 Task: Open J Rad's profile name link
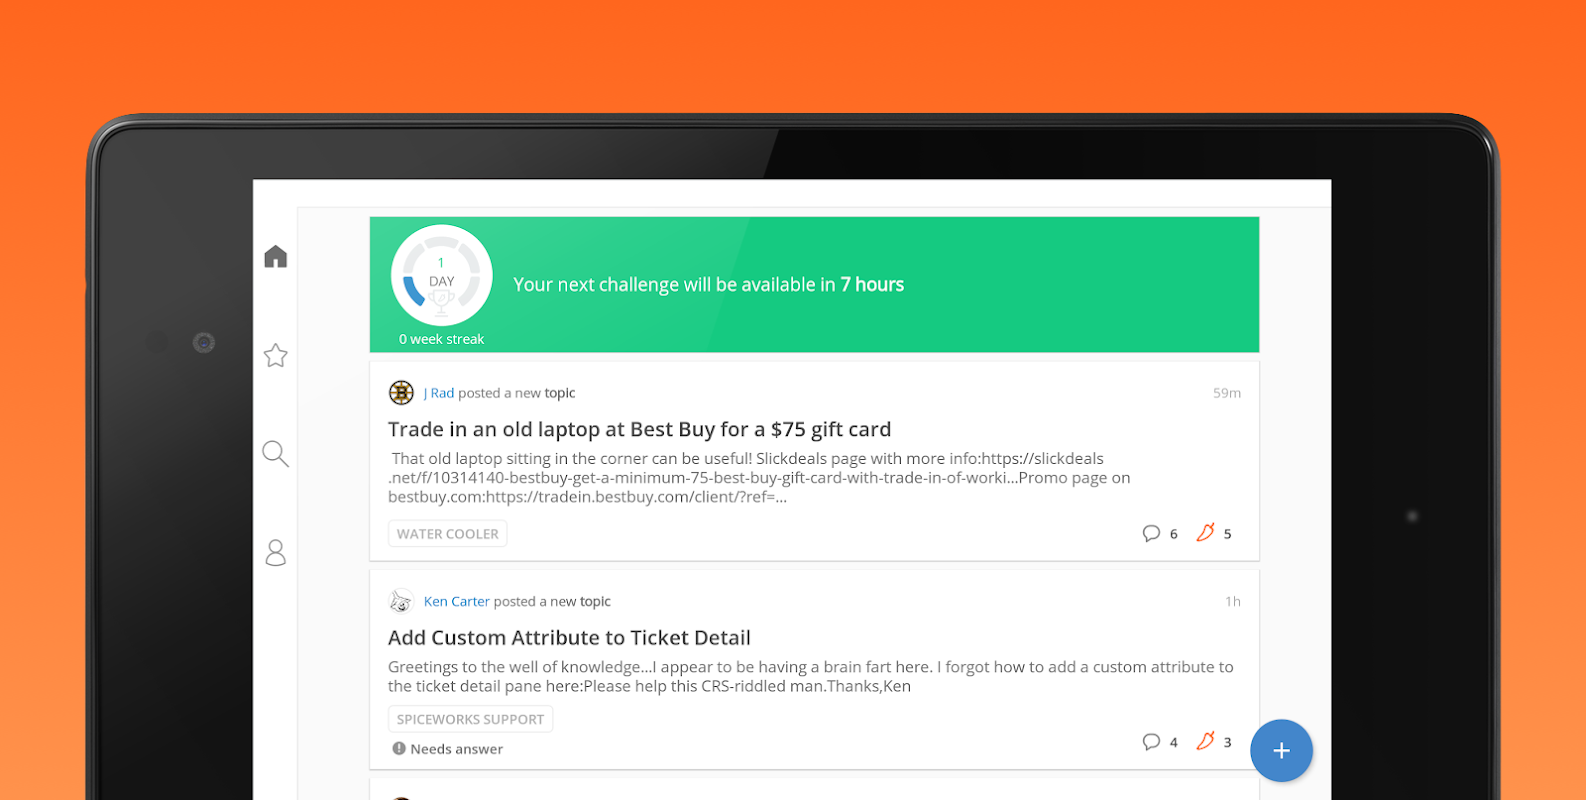[x=438, y=393]
